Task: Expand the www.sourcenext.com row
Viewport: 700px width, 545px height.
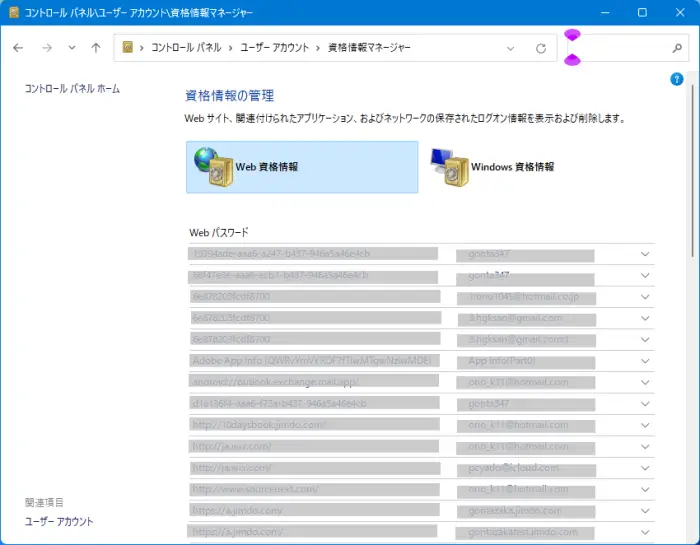Action: (645, 490)
